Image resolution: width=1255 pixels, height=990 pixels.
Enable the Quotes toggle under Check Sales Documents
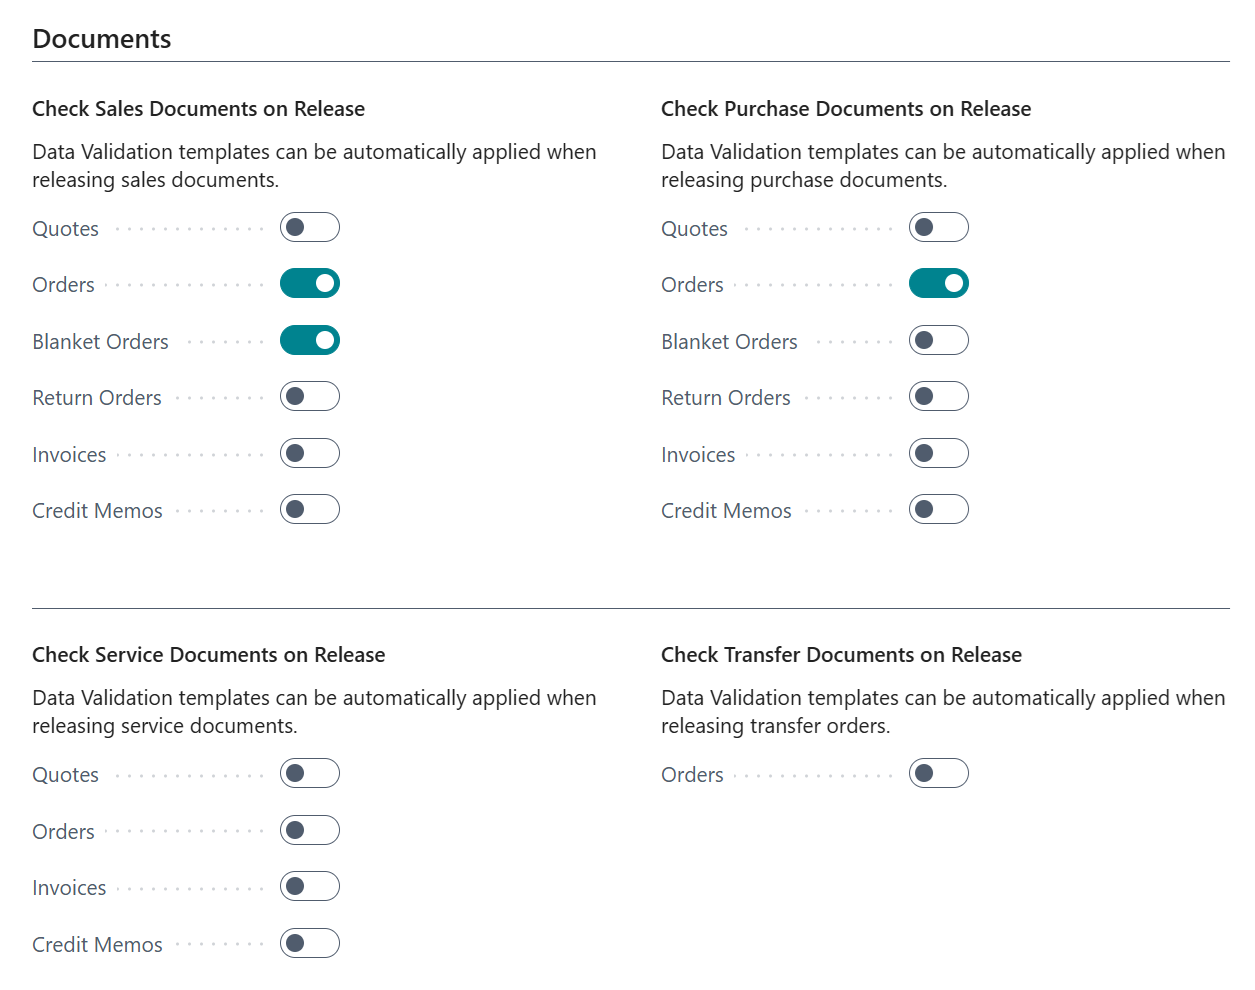(310, 227)
